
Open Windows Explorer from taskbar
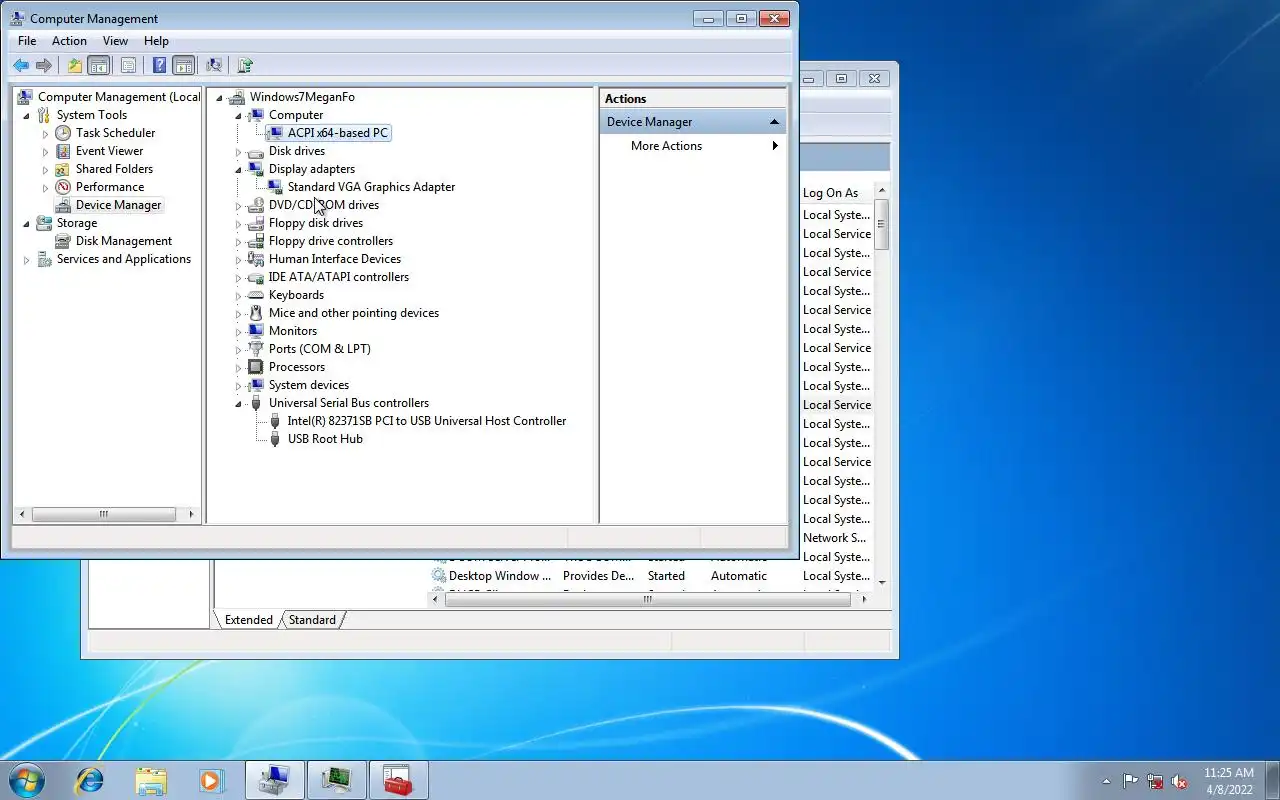click(x=151, y=780)
